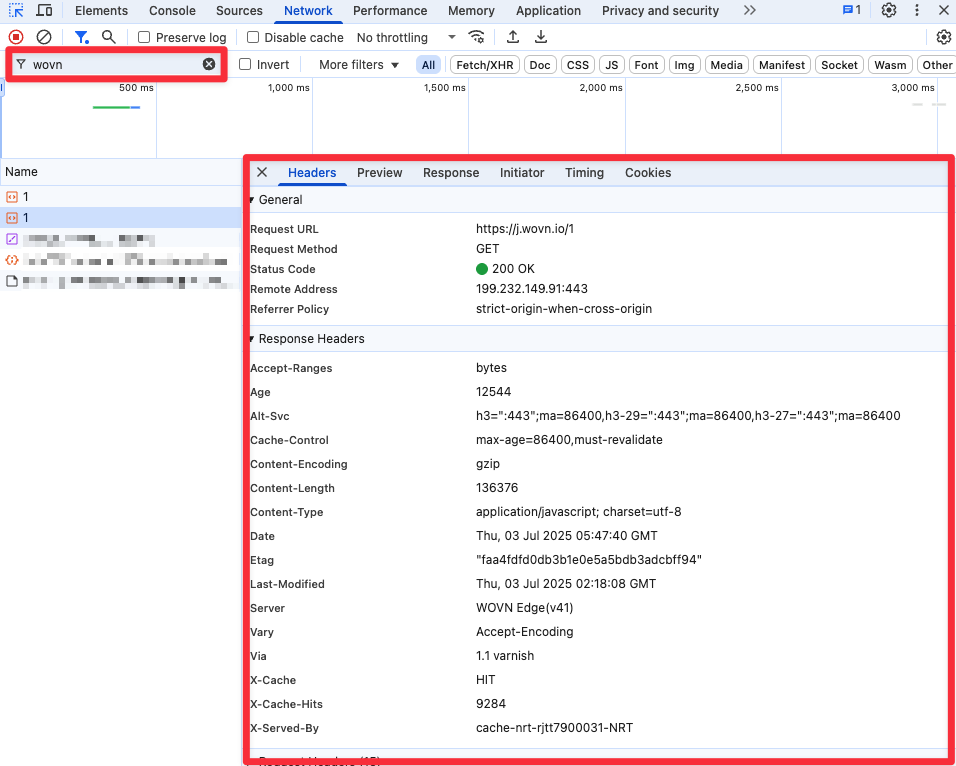Switch to the Timing tab
This screenshot has width=956, height=766.
(584, 173)
